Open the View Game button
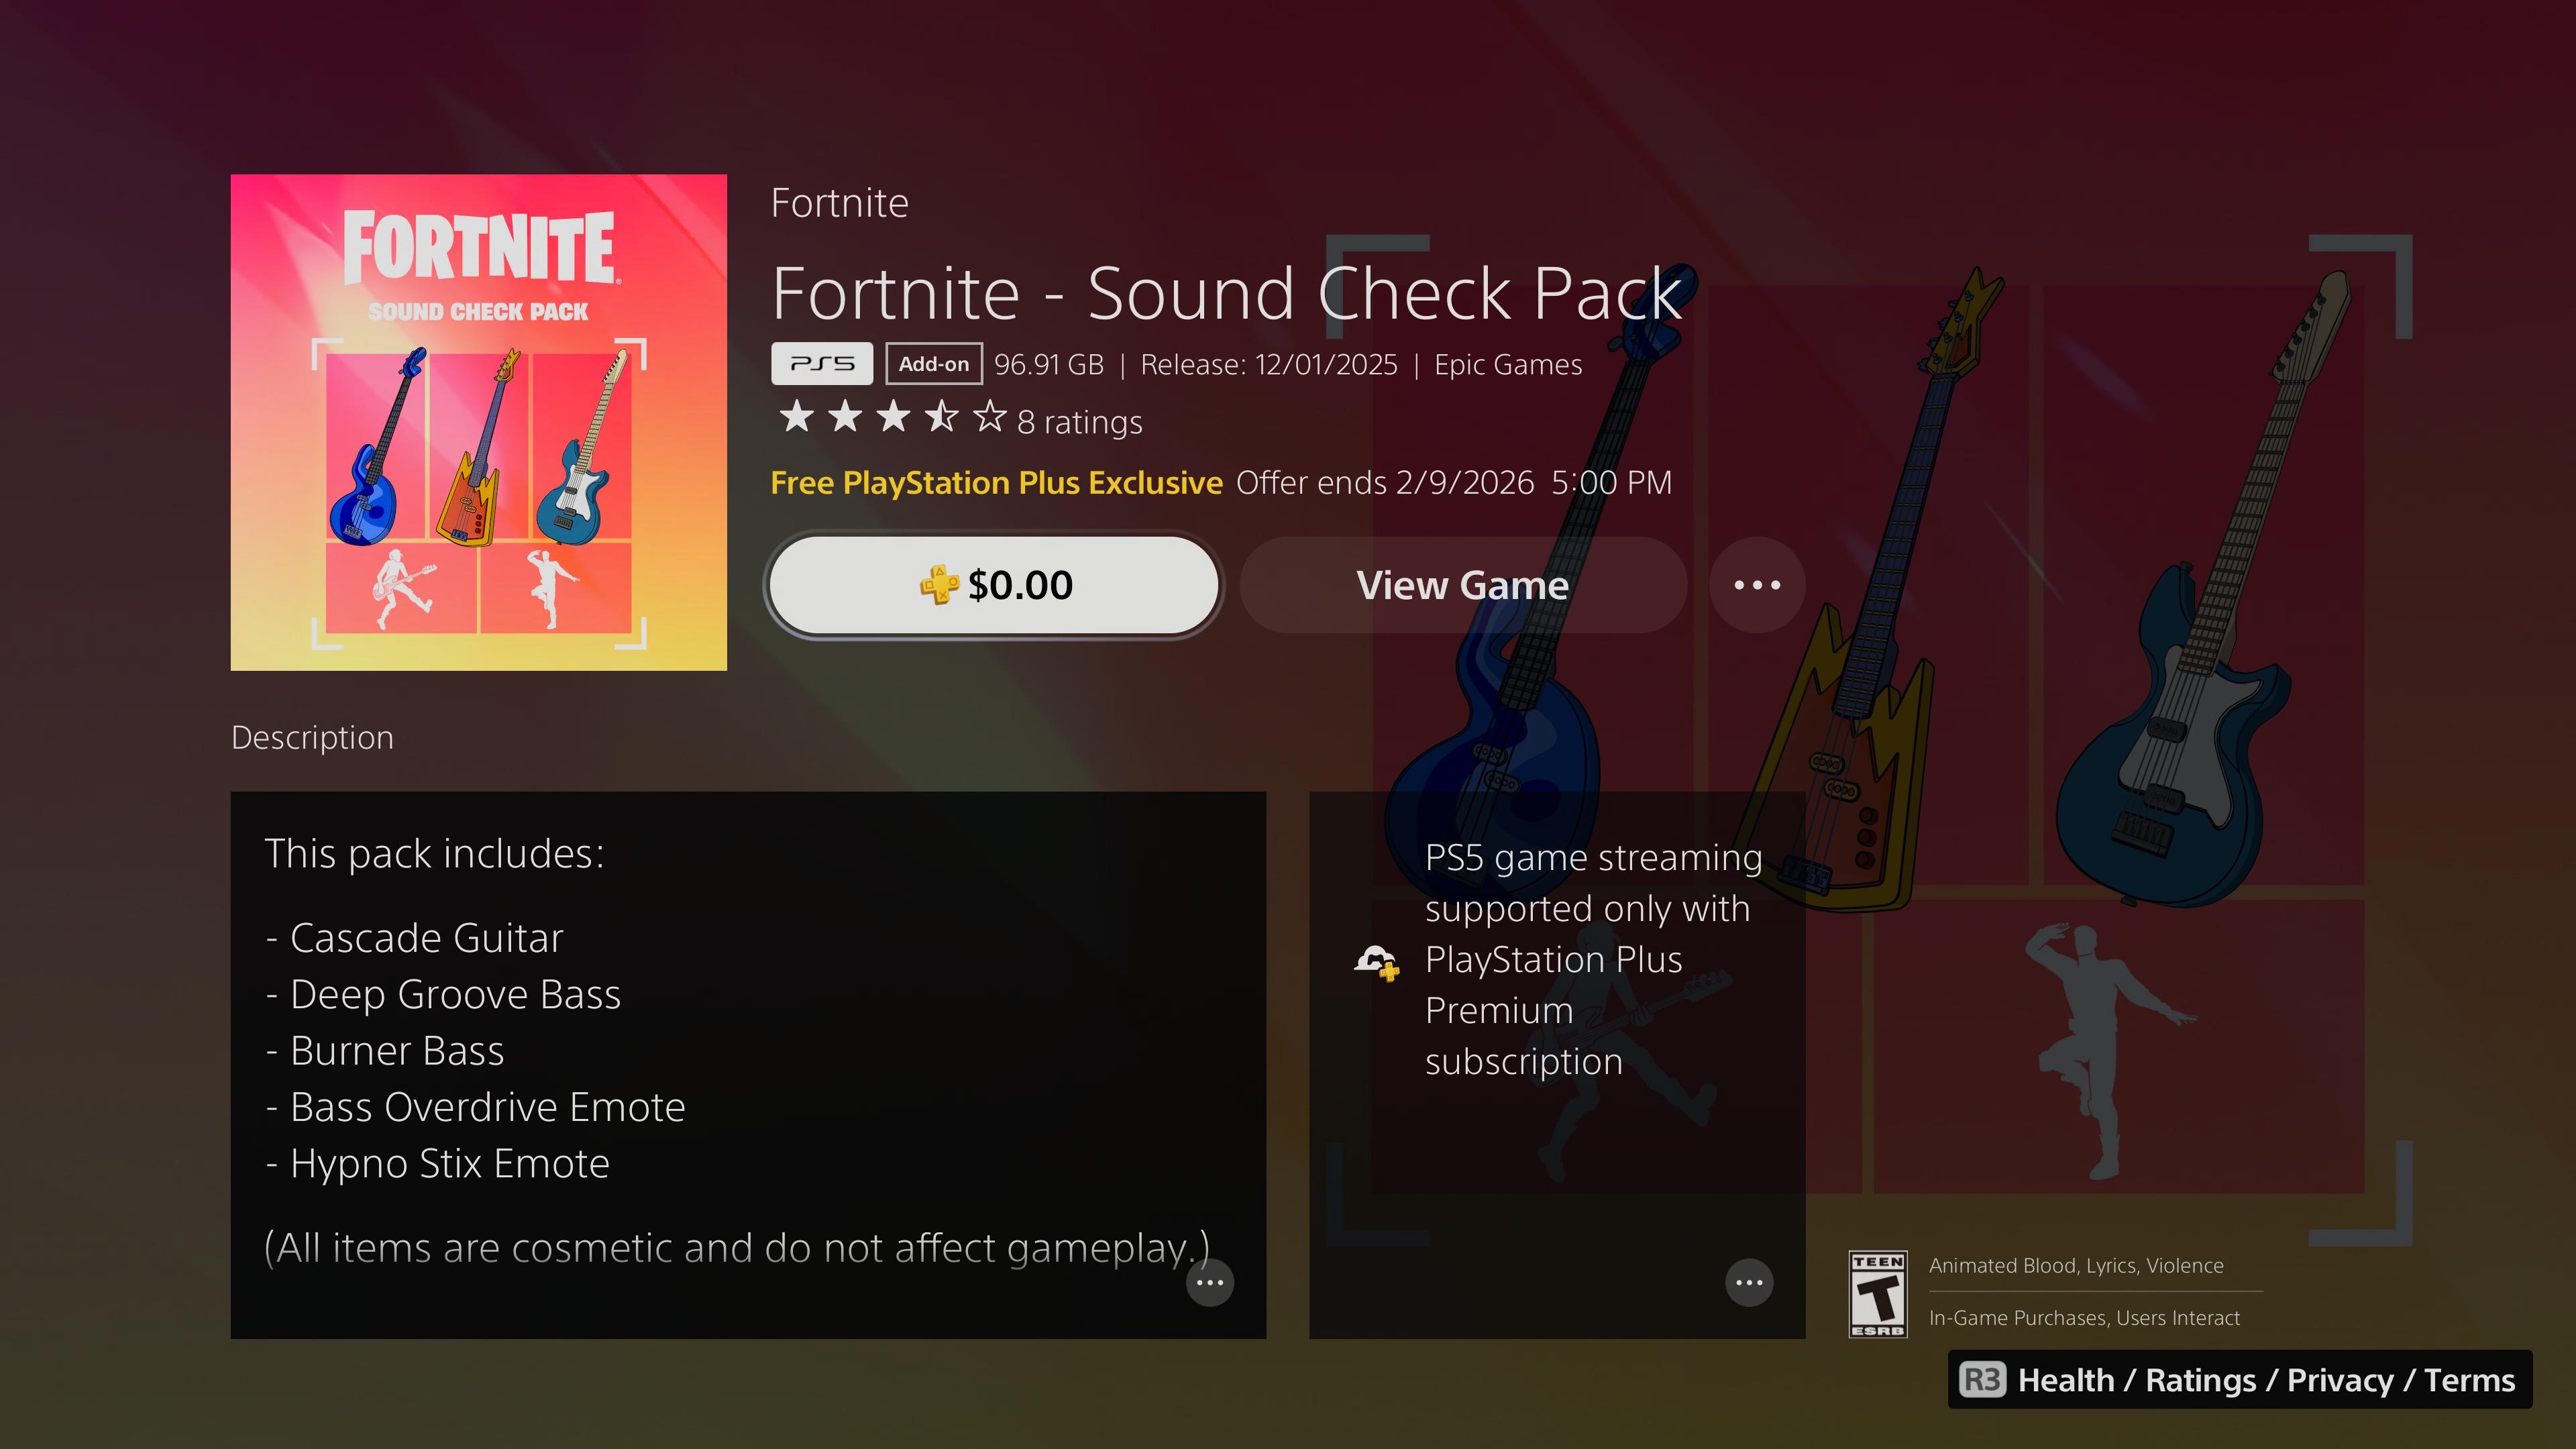Viewport: 2576px width, 1449px height. coord(1463,585)
